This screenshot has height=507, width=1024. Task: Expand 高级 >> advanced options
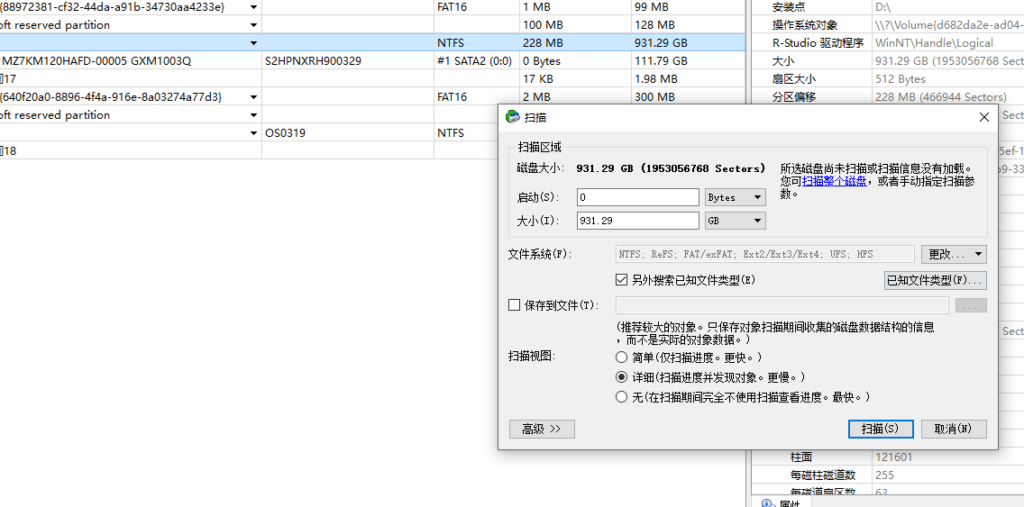pos(541,429)
